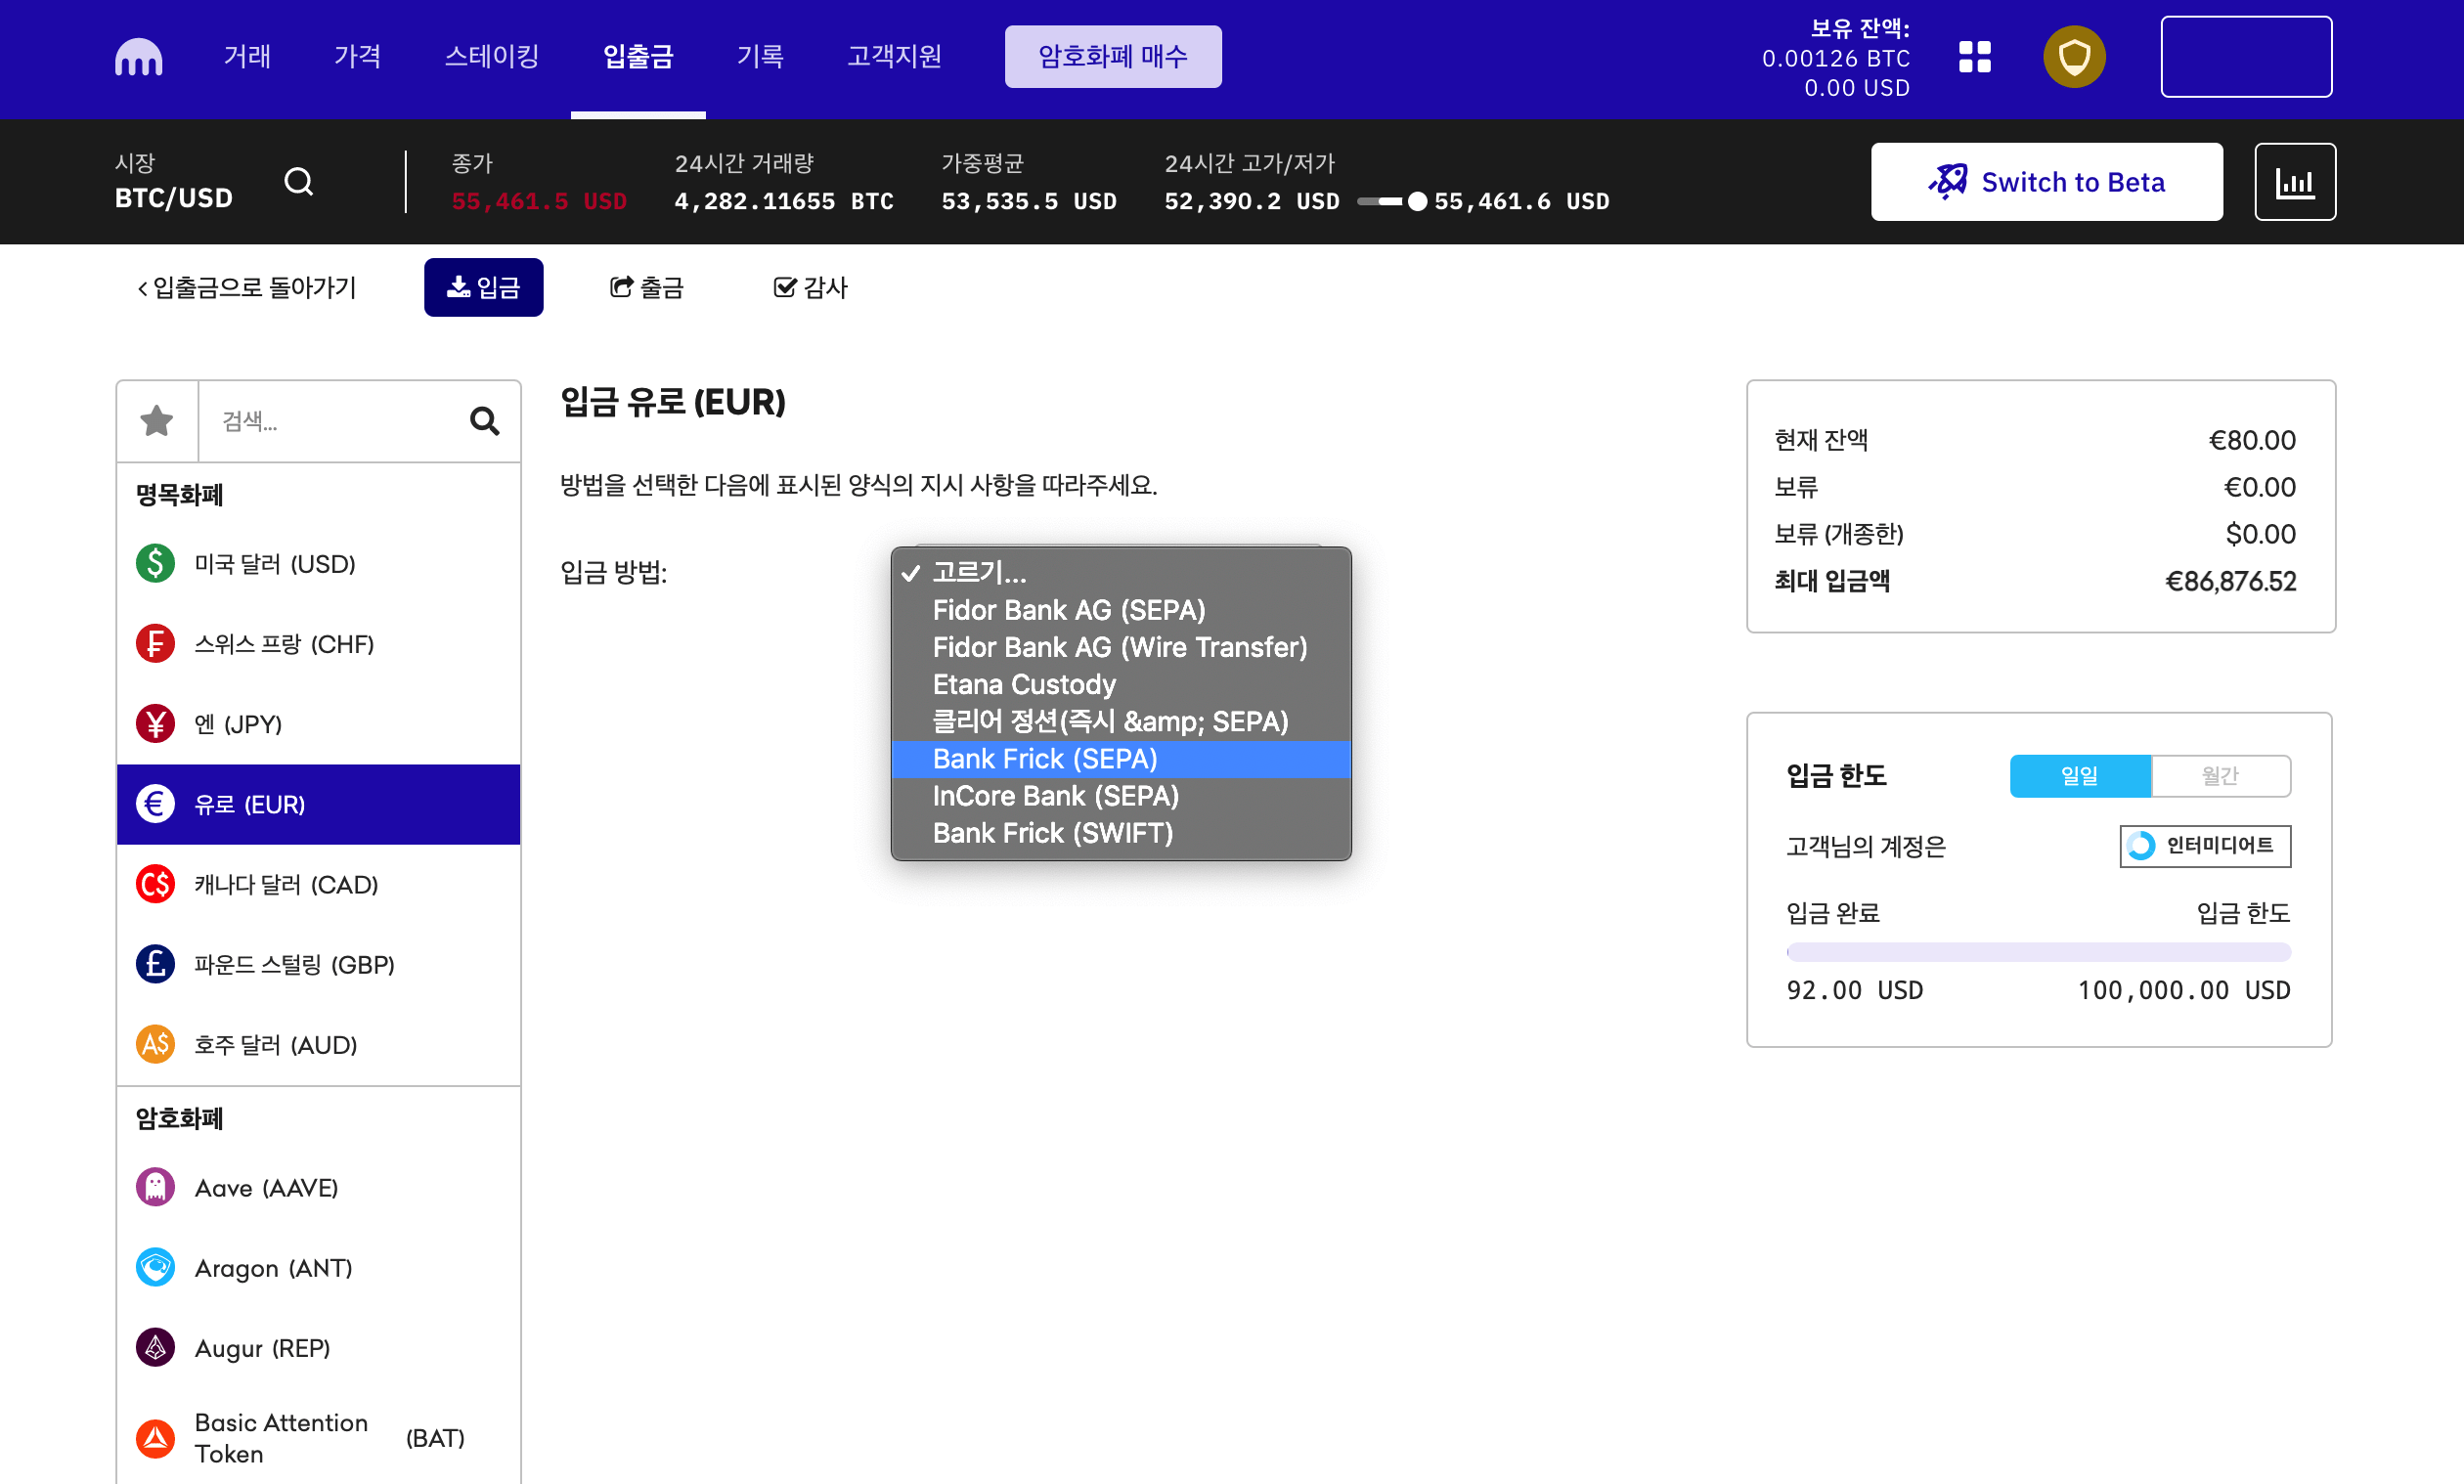Open the chart view icon button

click(2294, 182)
